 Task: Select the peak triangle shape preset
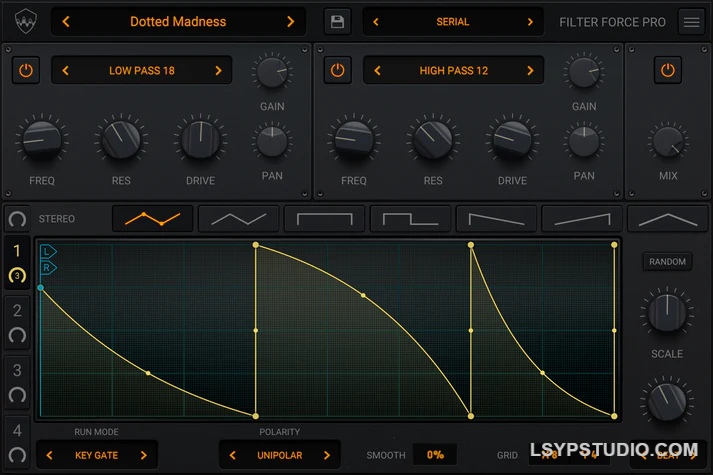668,219
